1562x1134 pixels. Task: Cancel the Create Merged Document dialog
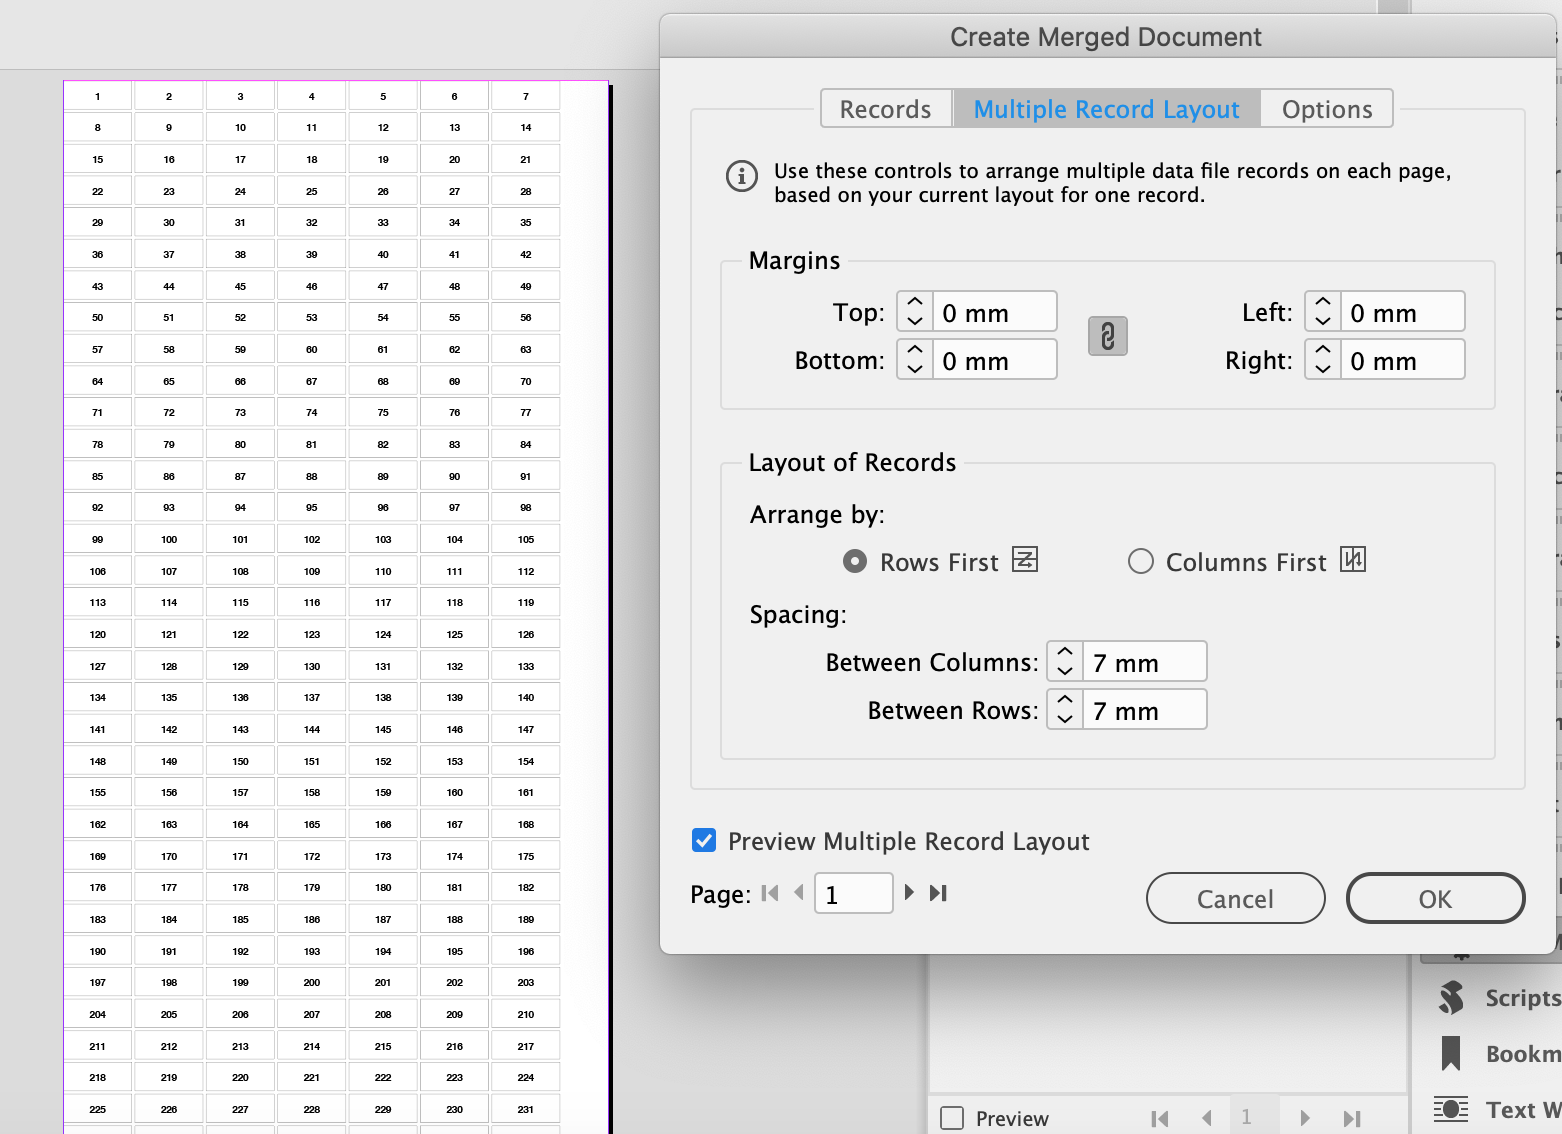point(1235,898)
